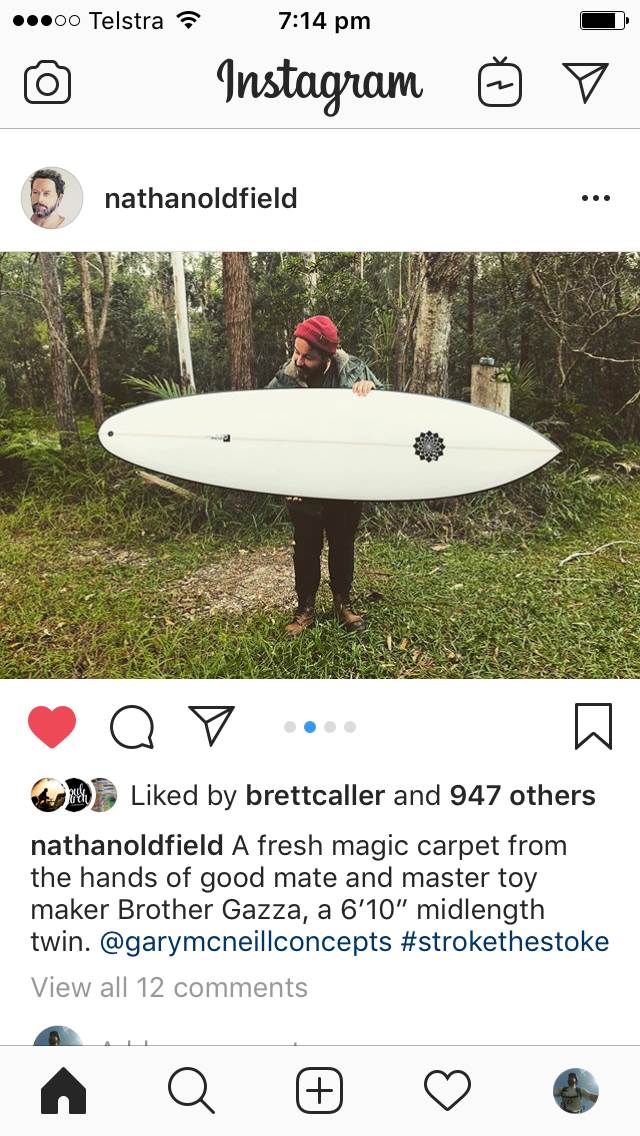Open the 947 others likes list
The height and width of the screenshot is (1136, 640).
(523, 795)
